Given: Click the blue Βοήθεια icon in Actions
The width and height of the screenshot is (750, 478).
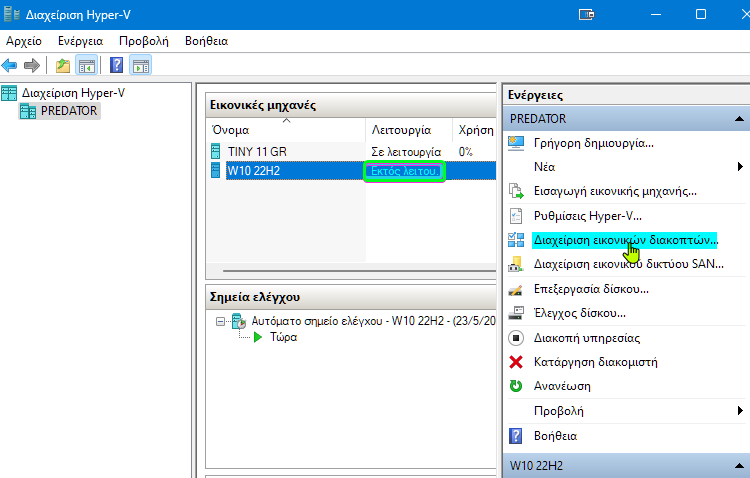Looking at the screenshot, I should point(516,435).
